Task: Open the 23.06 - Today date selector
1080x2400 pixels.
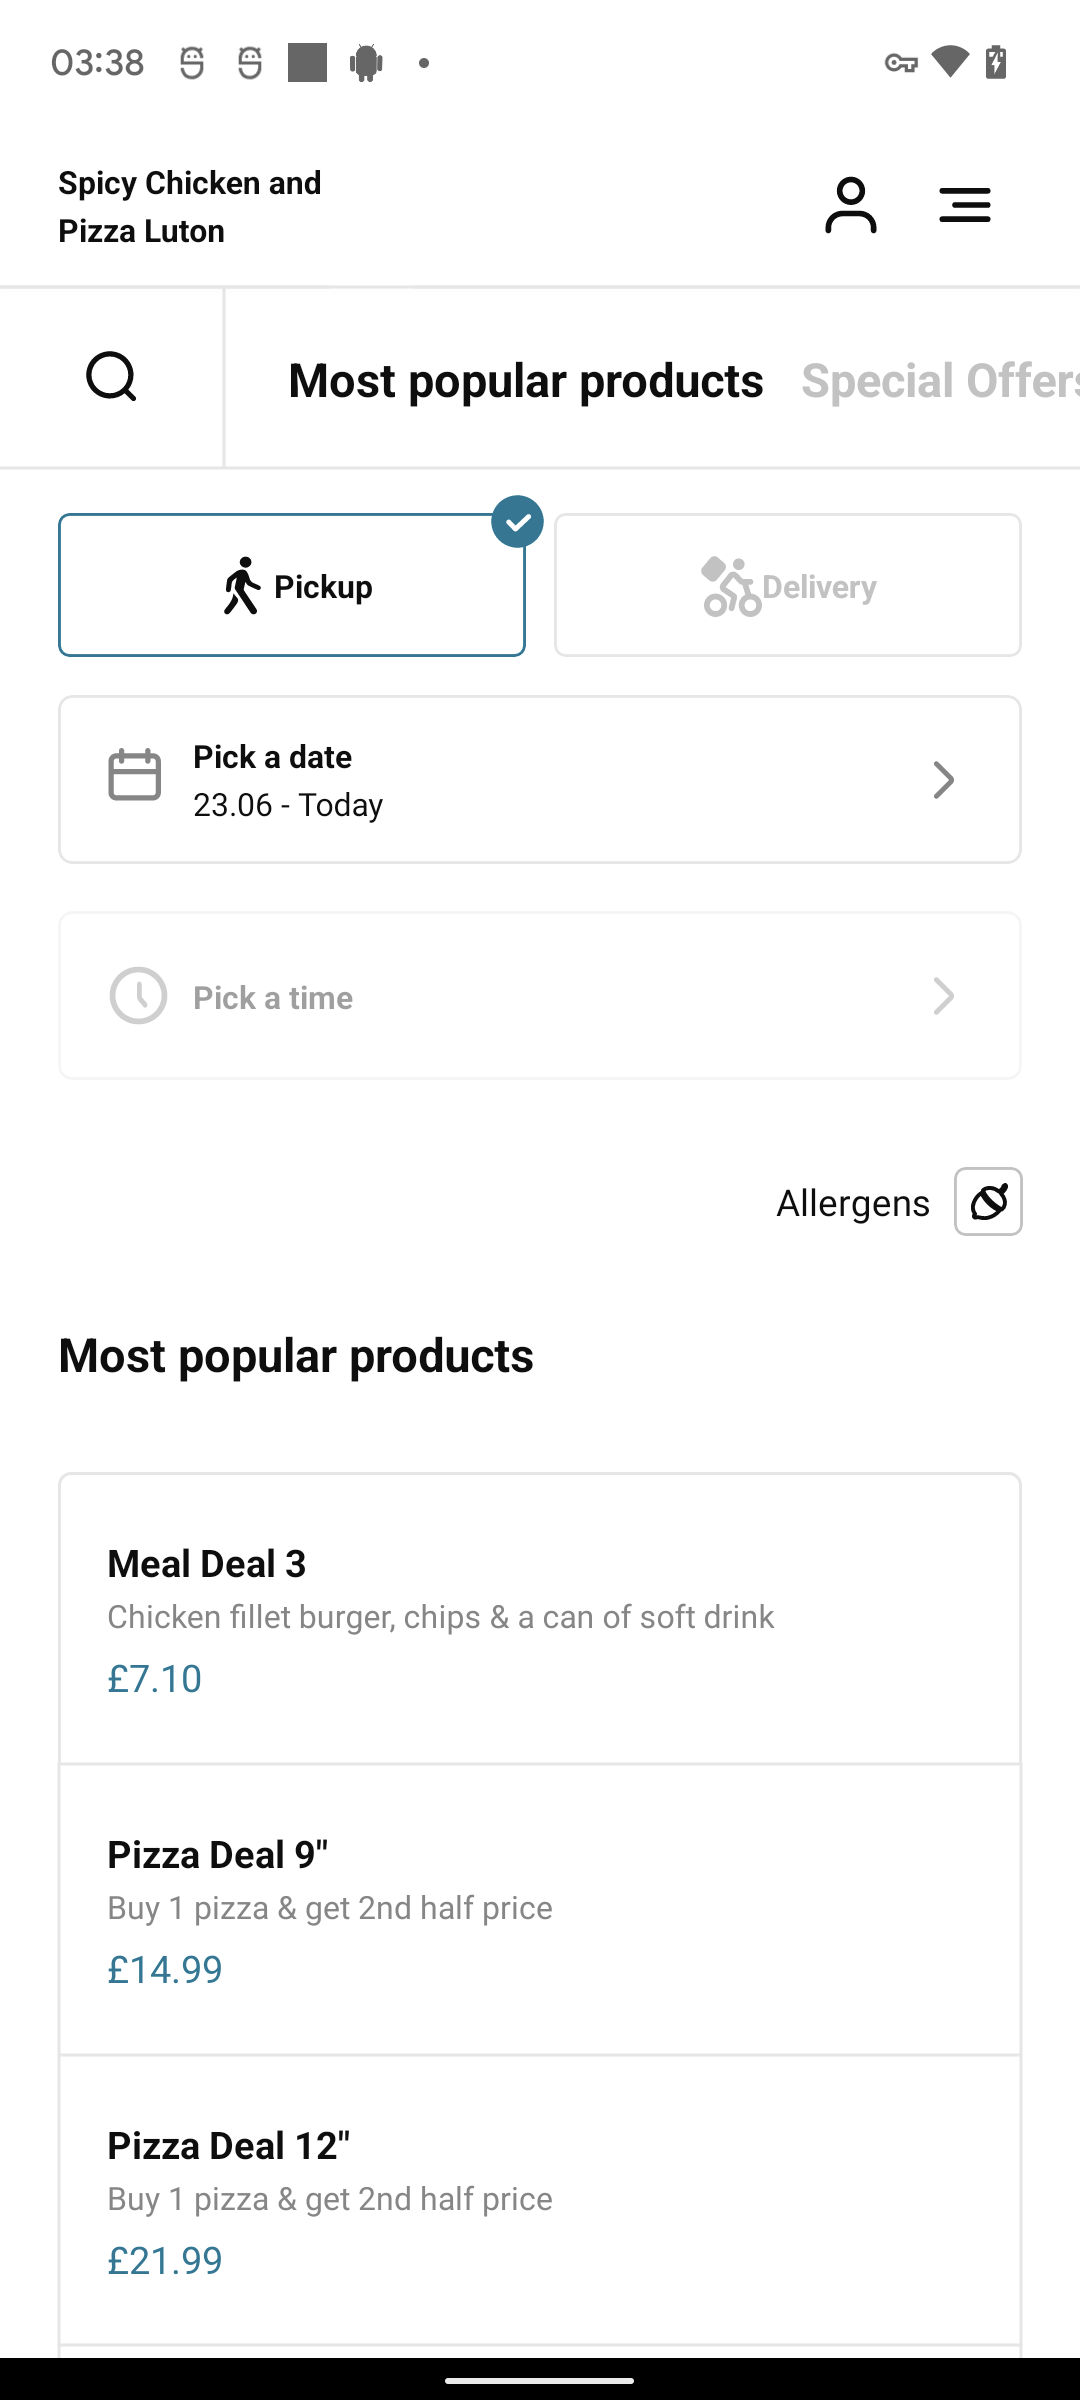Action: pos(540,780)
